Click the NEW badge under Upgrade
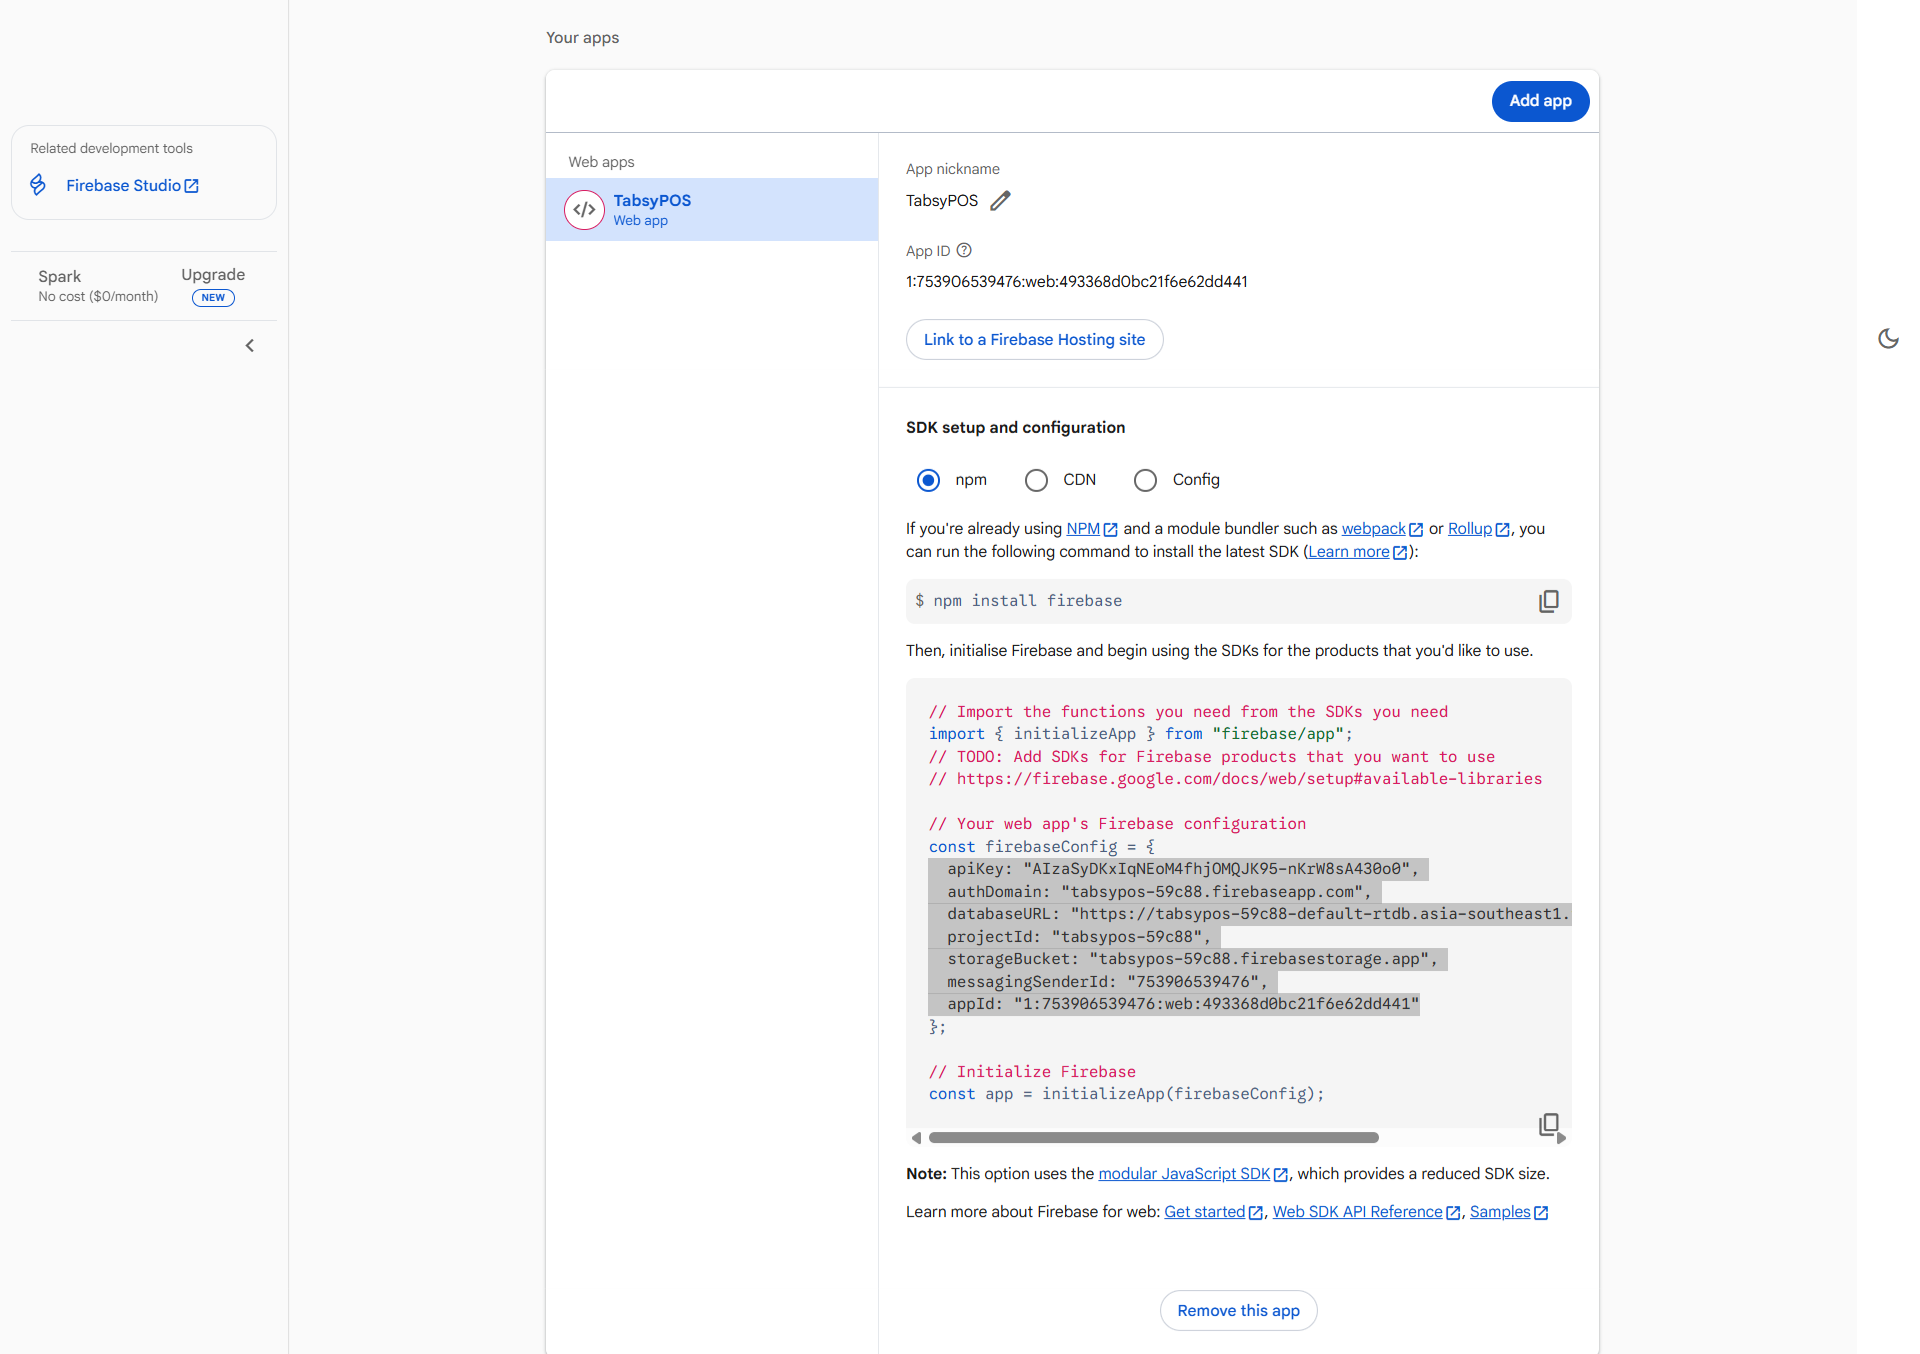The height and width of the screenshot is (1354, 1920). pyautogui.click(x=213, y=298)
